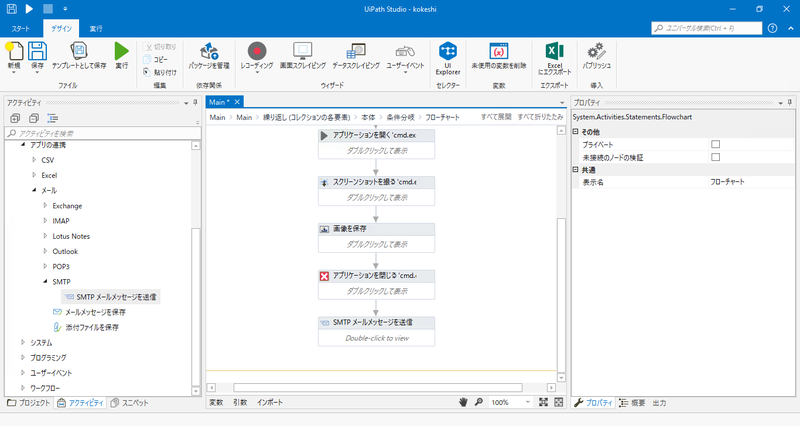
Task: Click Excel にエクスポート icon
Action: (555, 52)
